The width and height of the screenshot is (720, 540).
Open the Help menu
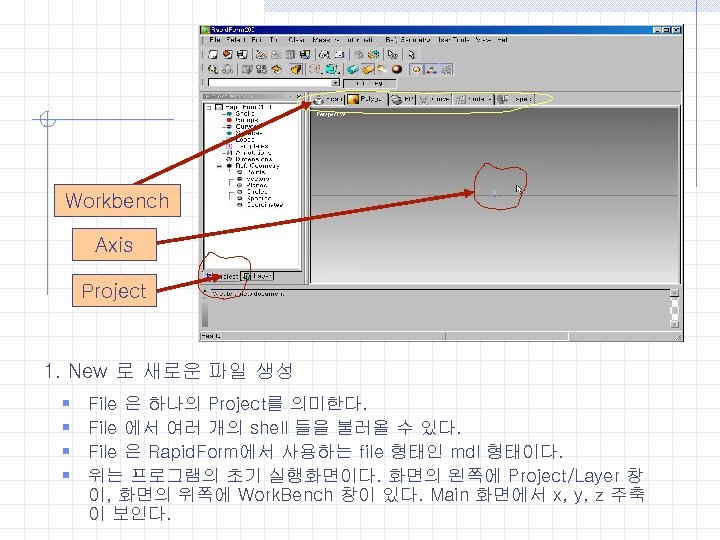502,40
